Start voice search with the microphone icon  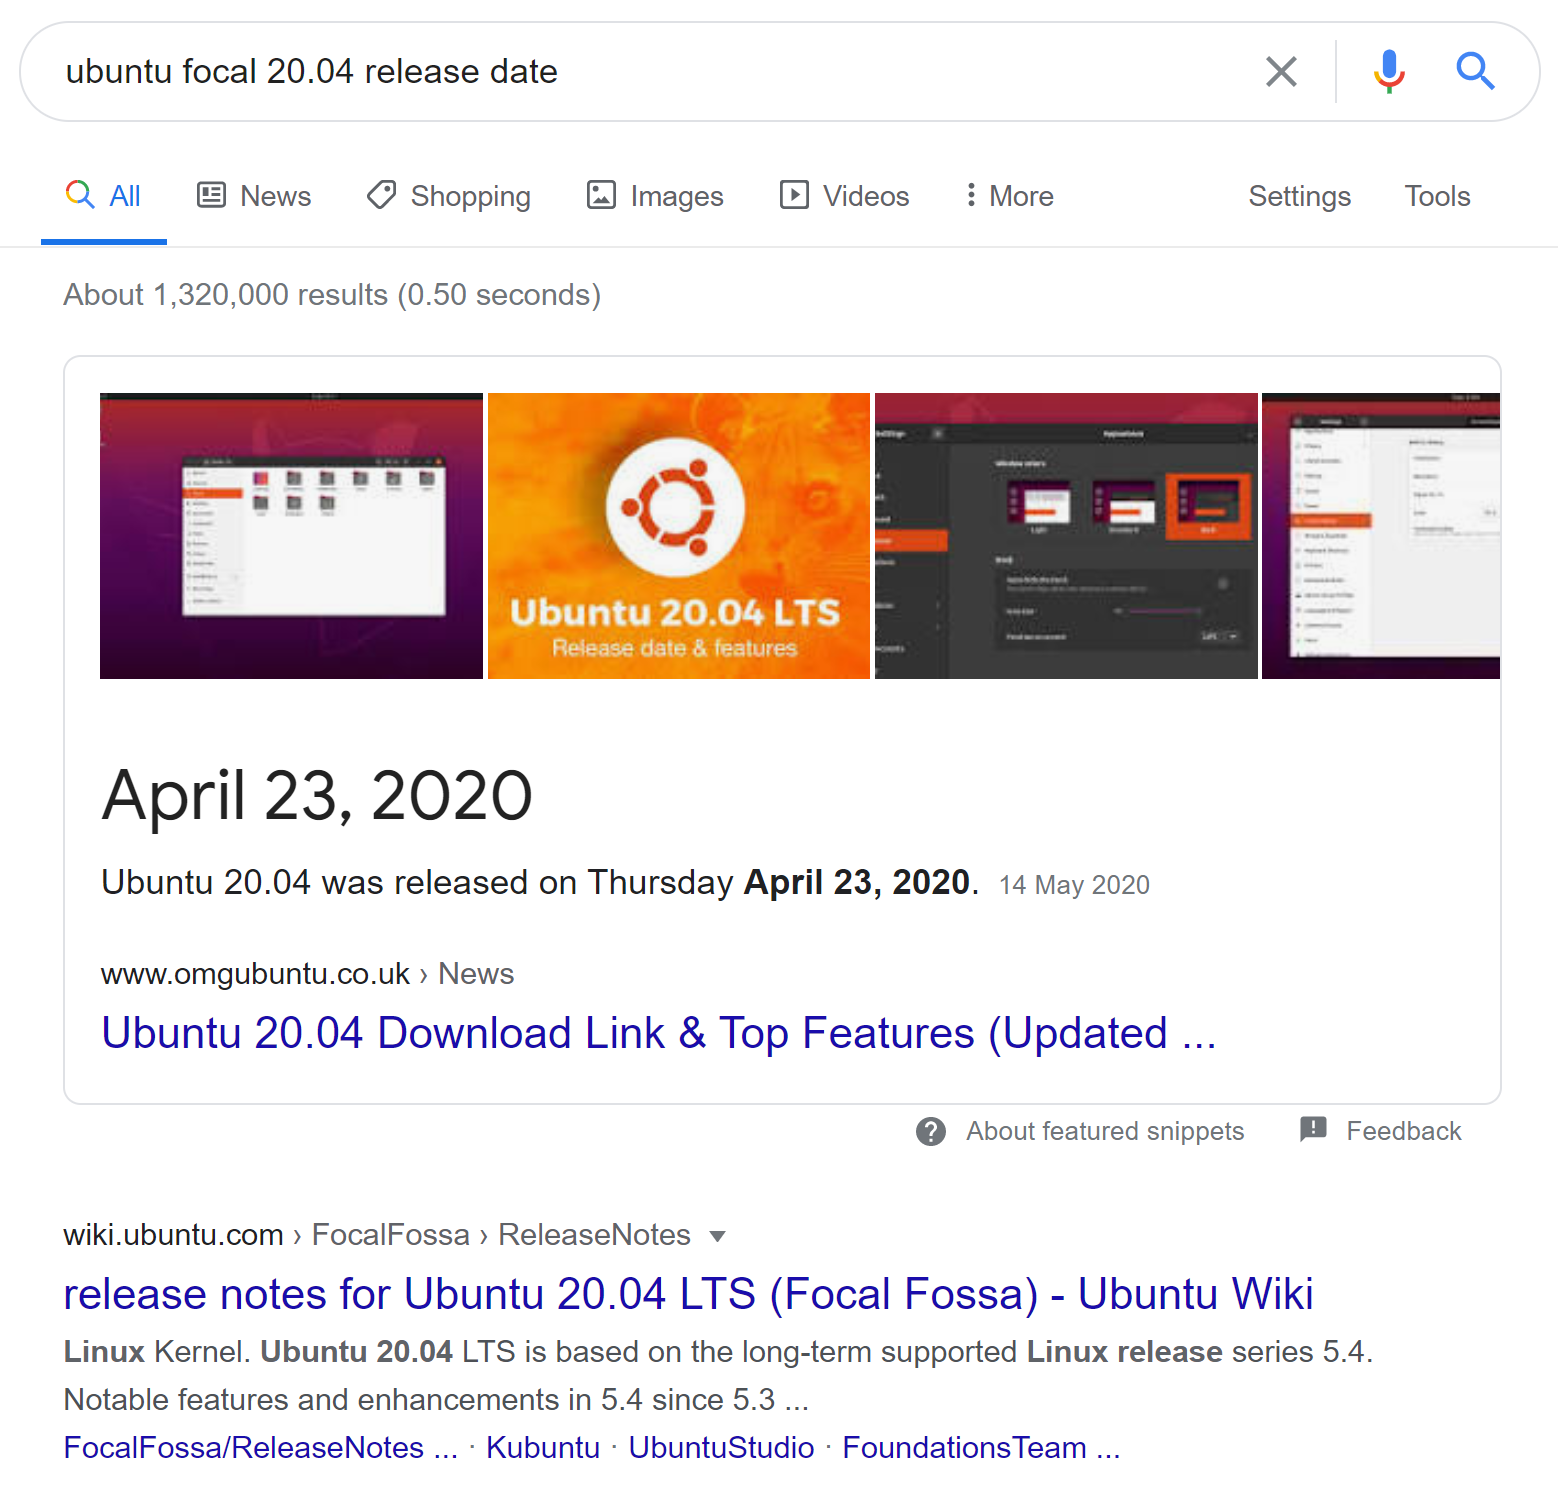tap(1387, 71)
